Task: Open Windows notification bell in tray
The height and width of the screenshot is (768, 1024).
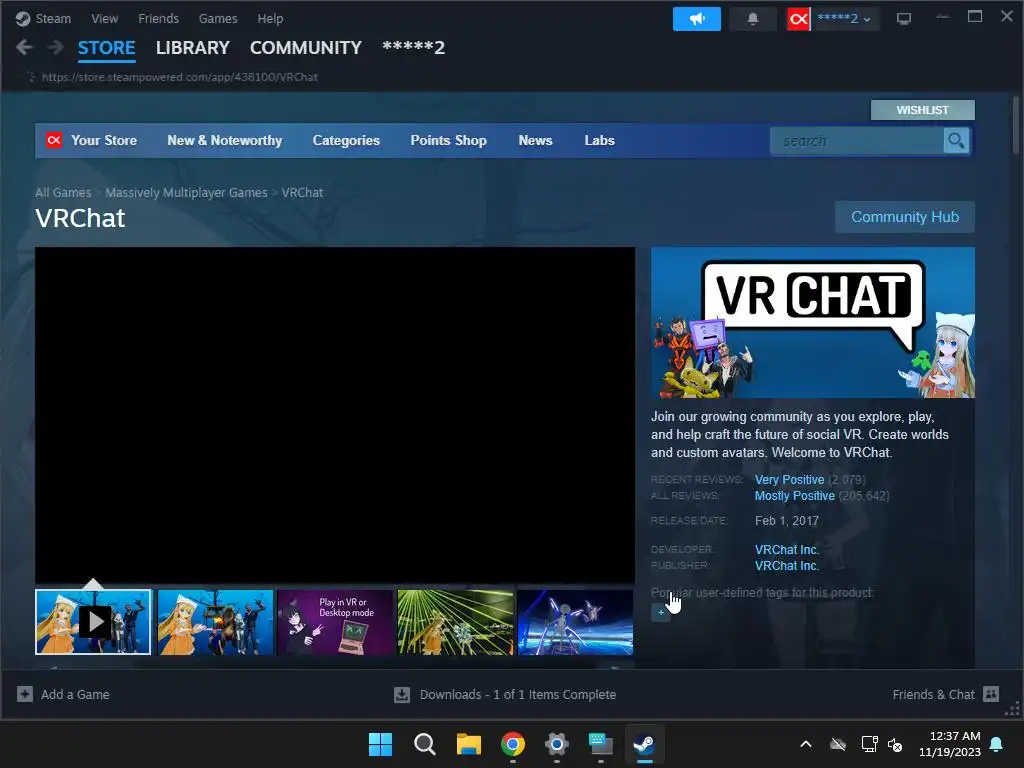Action: click(997, 744)
